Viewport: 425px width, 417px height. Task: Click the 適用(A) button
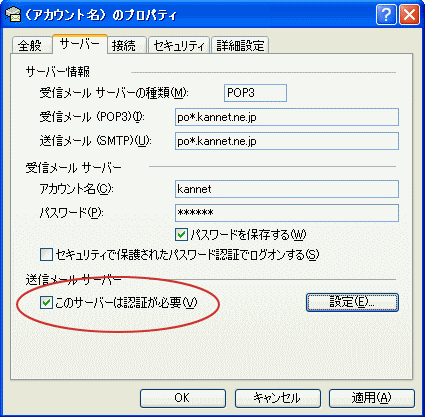(x=372, y=398)
